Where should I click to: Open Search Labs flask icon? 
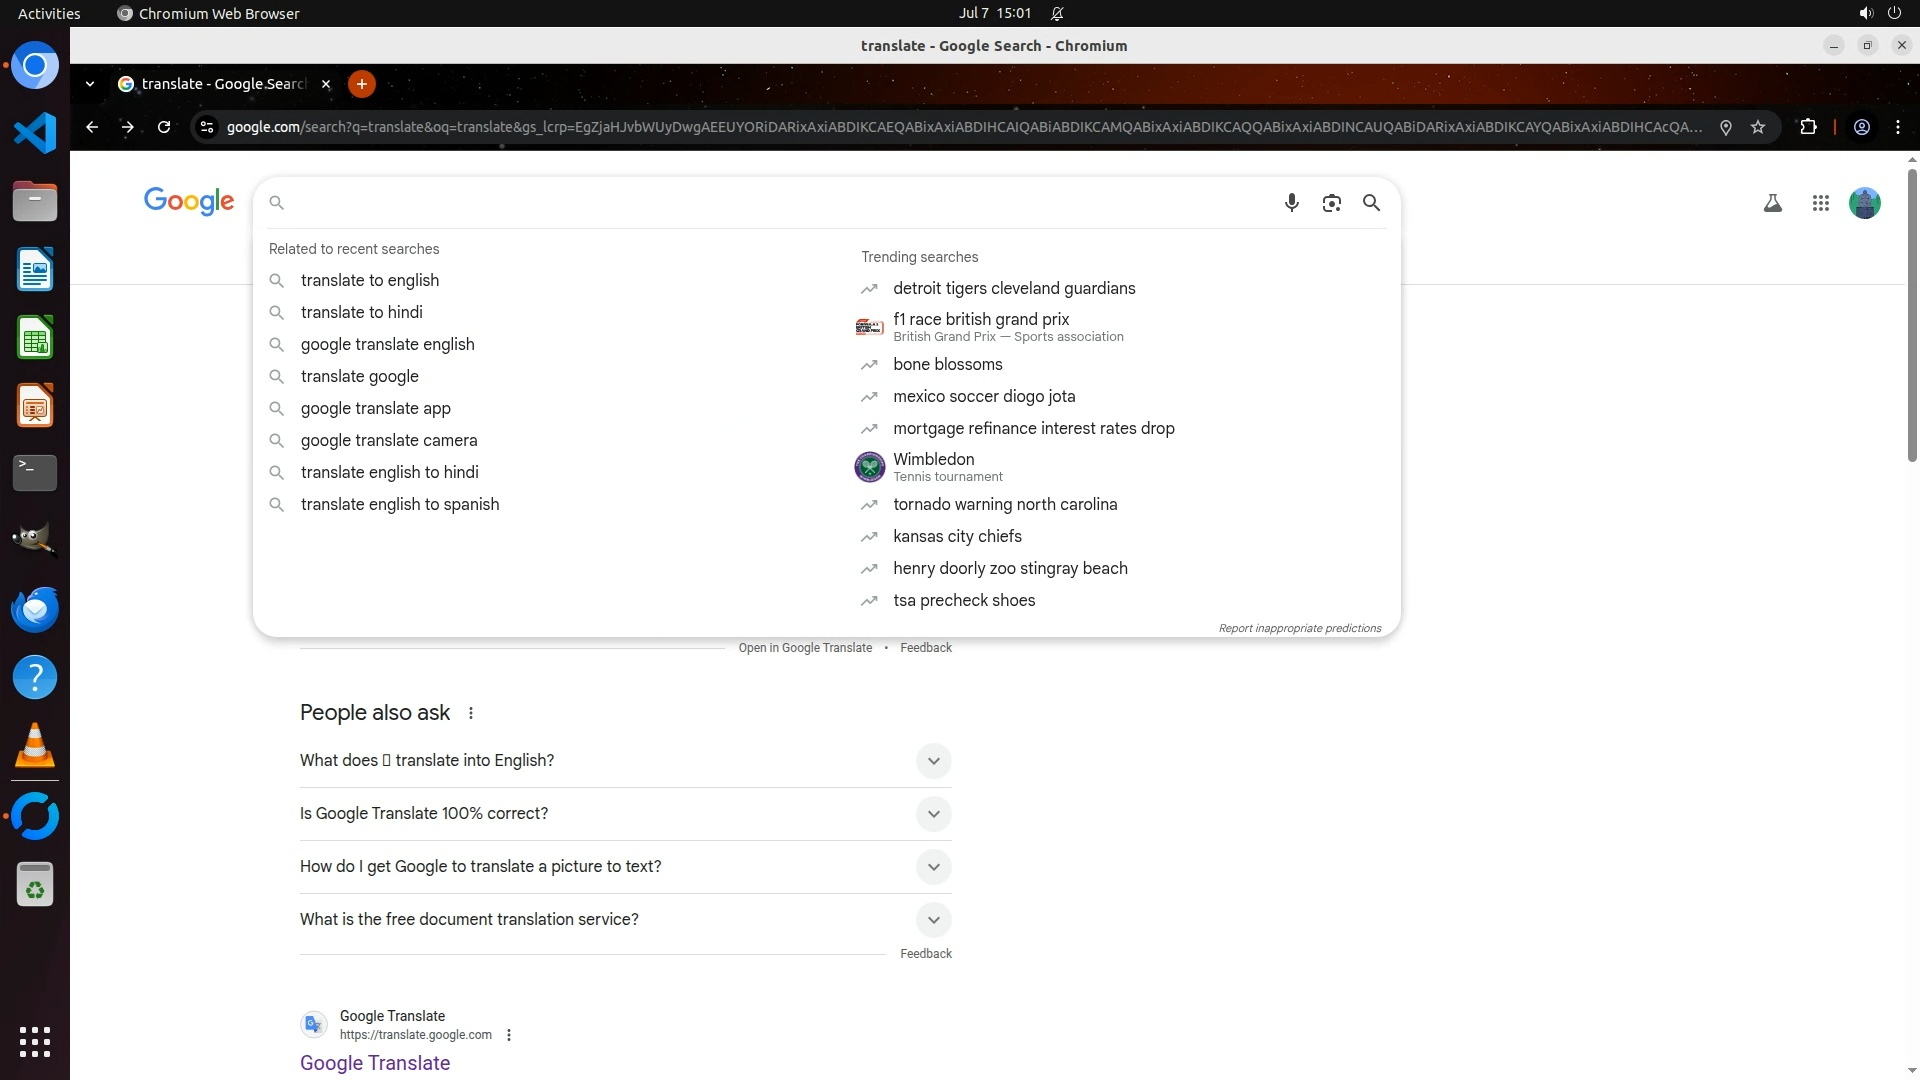(1772, 203)
